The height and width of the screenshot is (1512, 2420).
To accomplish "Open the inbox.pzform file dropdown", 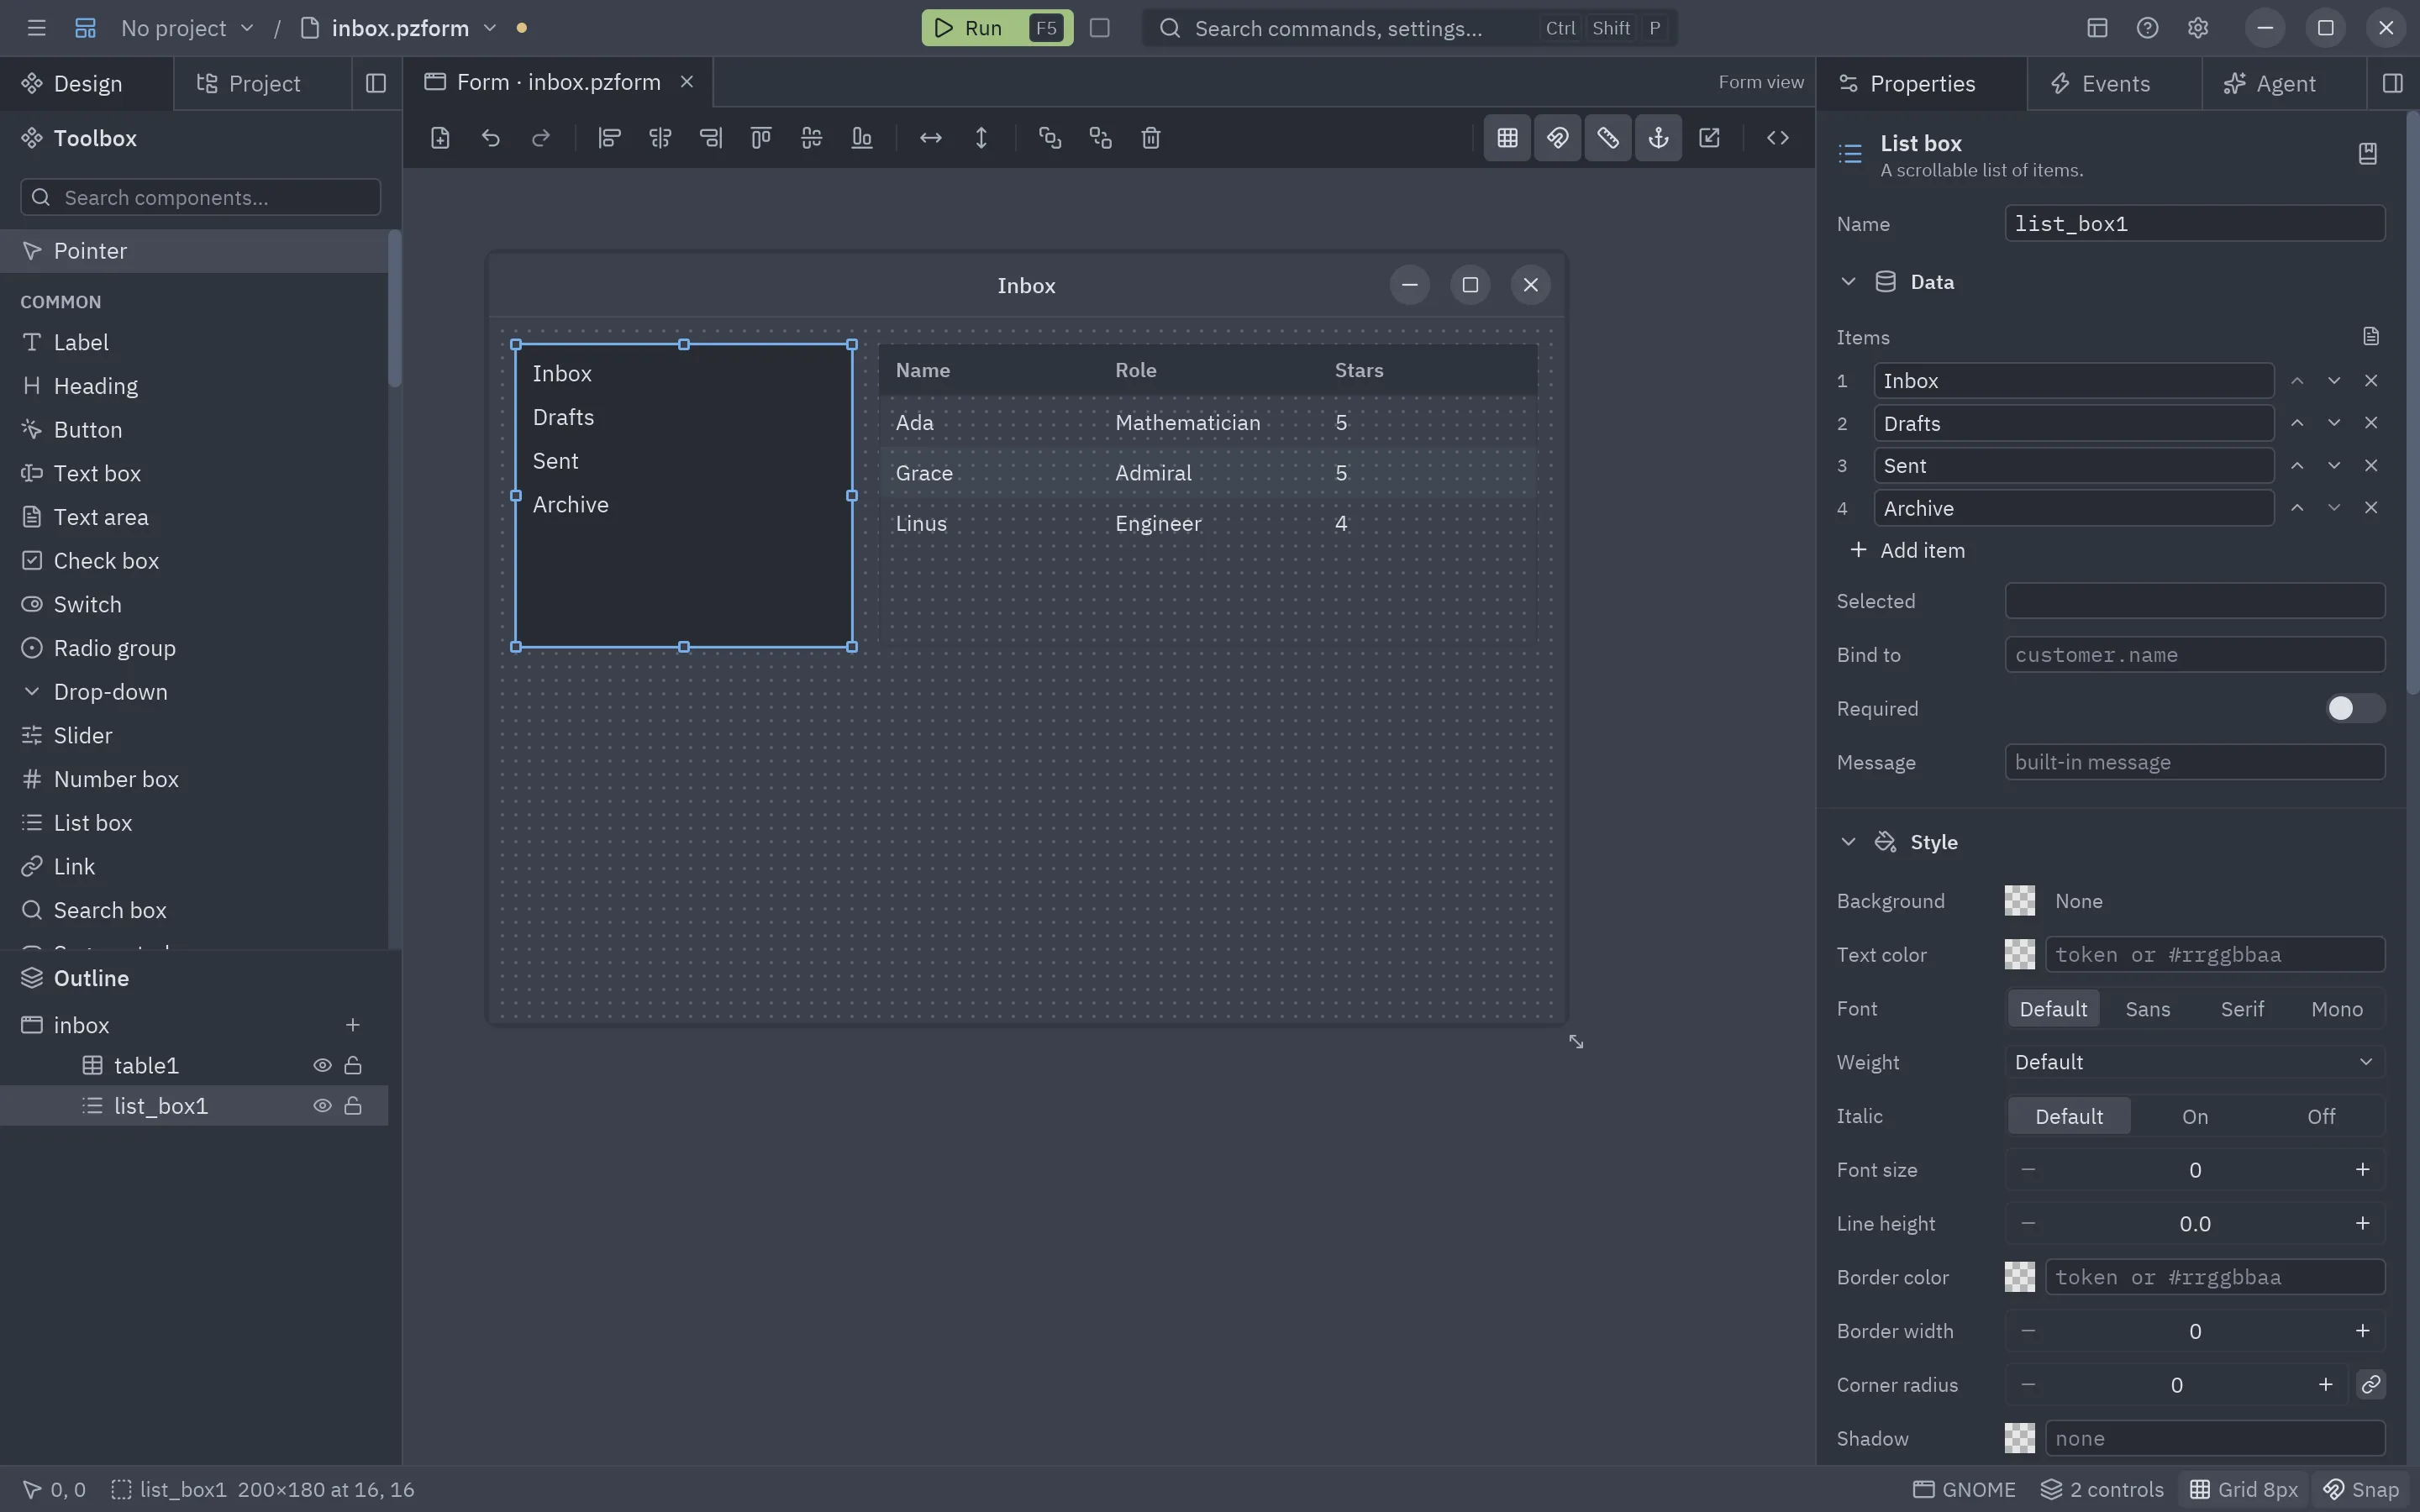I will pos(489,28).
